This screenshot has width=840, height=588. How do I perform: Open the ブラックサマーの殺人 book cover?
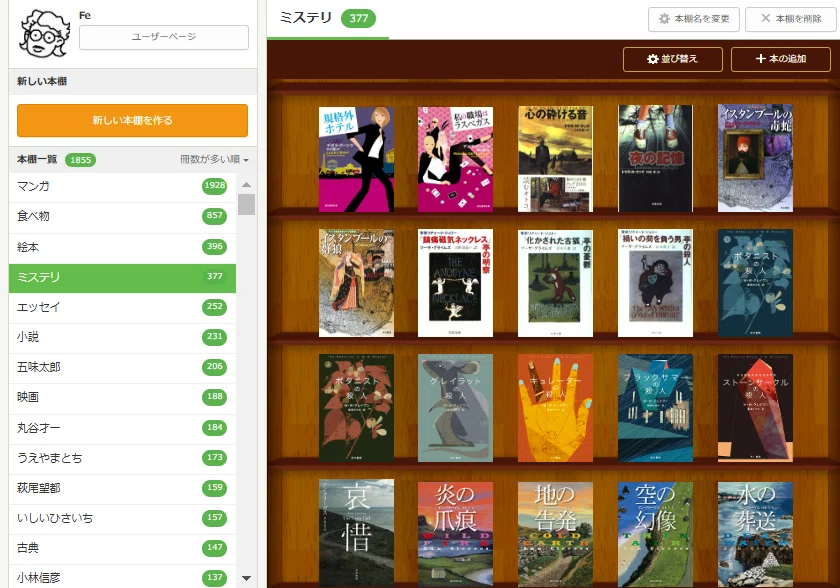[655, 408]
